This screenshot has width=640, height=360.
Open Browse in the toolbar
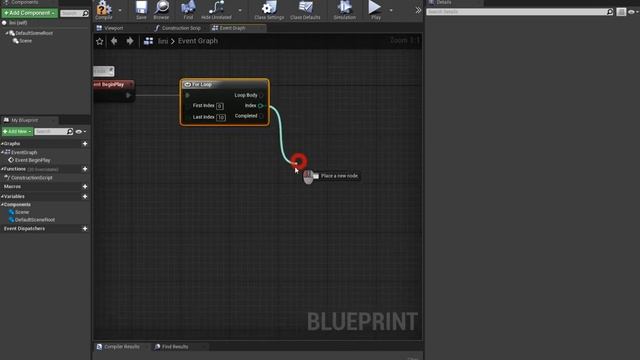point(161,10)
